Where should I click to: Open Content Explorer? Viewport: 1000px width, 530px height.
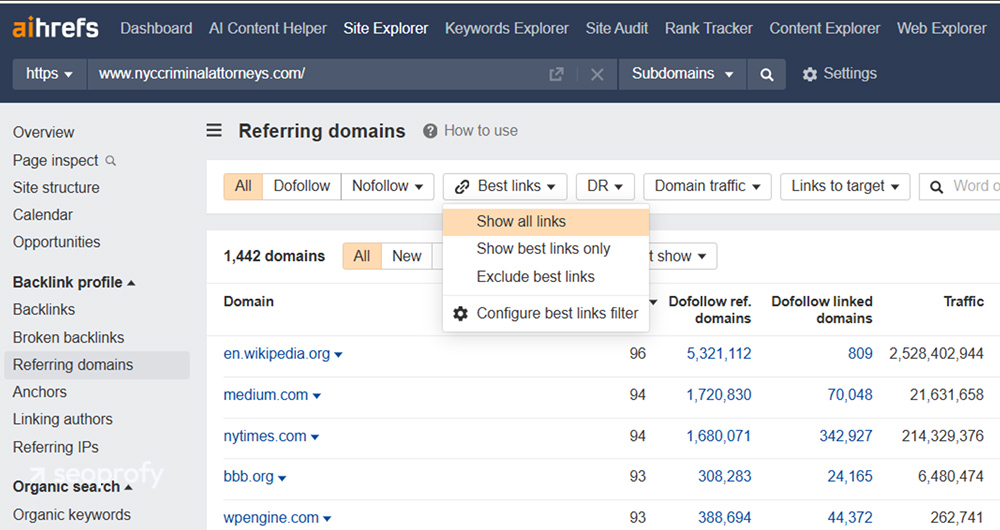[x=825, y=28]
